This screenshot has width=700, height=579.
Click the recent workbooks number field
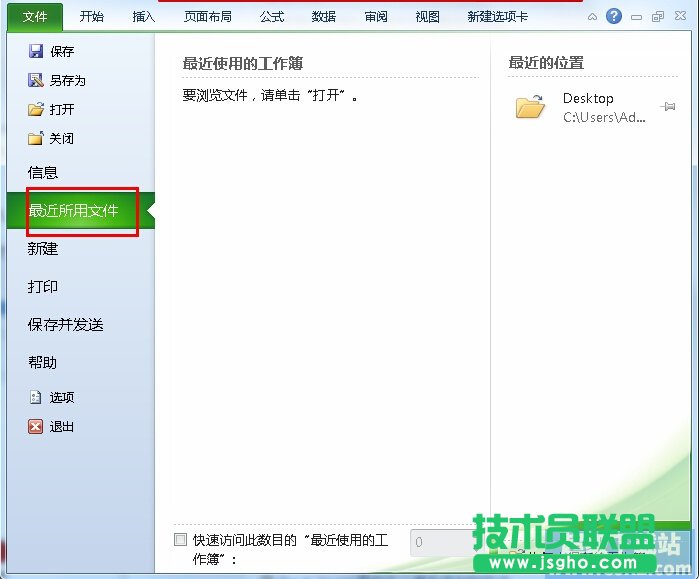coord(440,542)
